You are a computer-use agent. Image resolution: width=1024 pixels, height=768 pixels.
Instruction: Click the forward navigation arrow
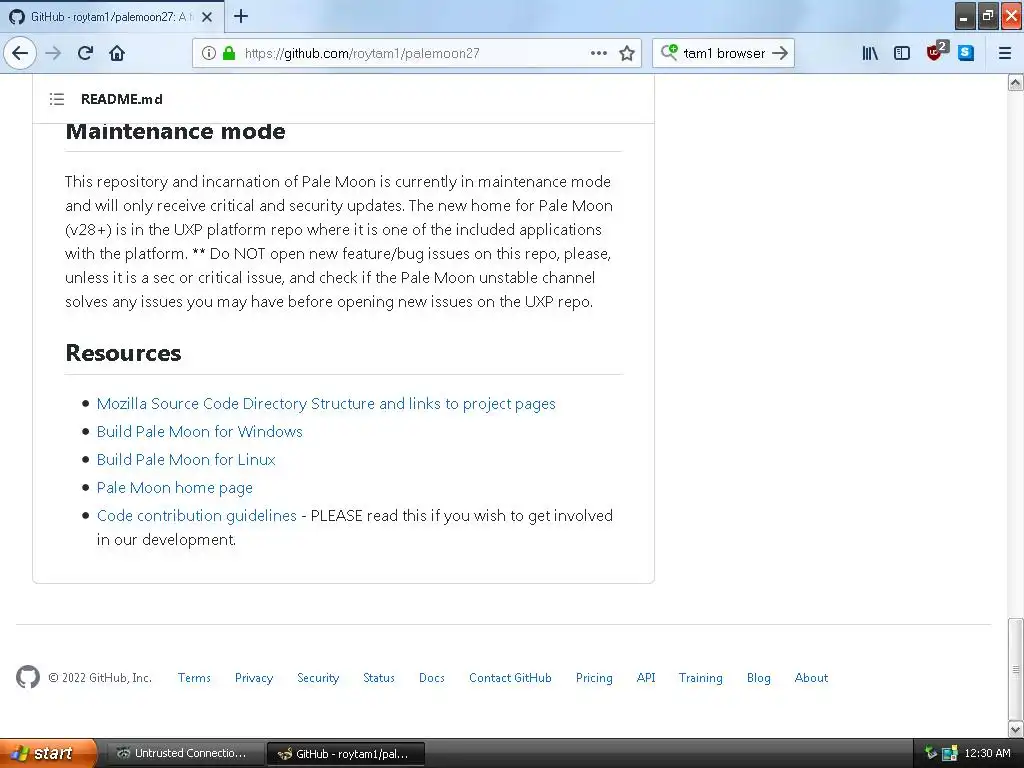click(x=53, y=53)
